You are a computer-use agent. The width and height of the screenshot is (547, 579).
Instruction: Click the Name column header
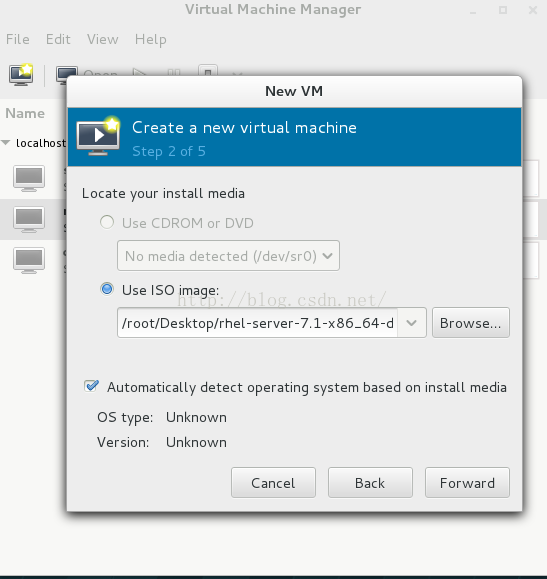pyautogui.click(x=25, y=113)
